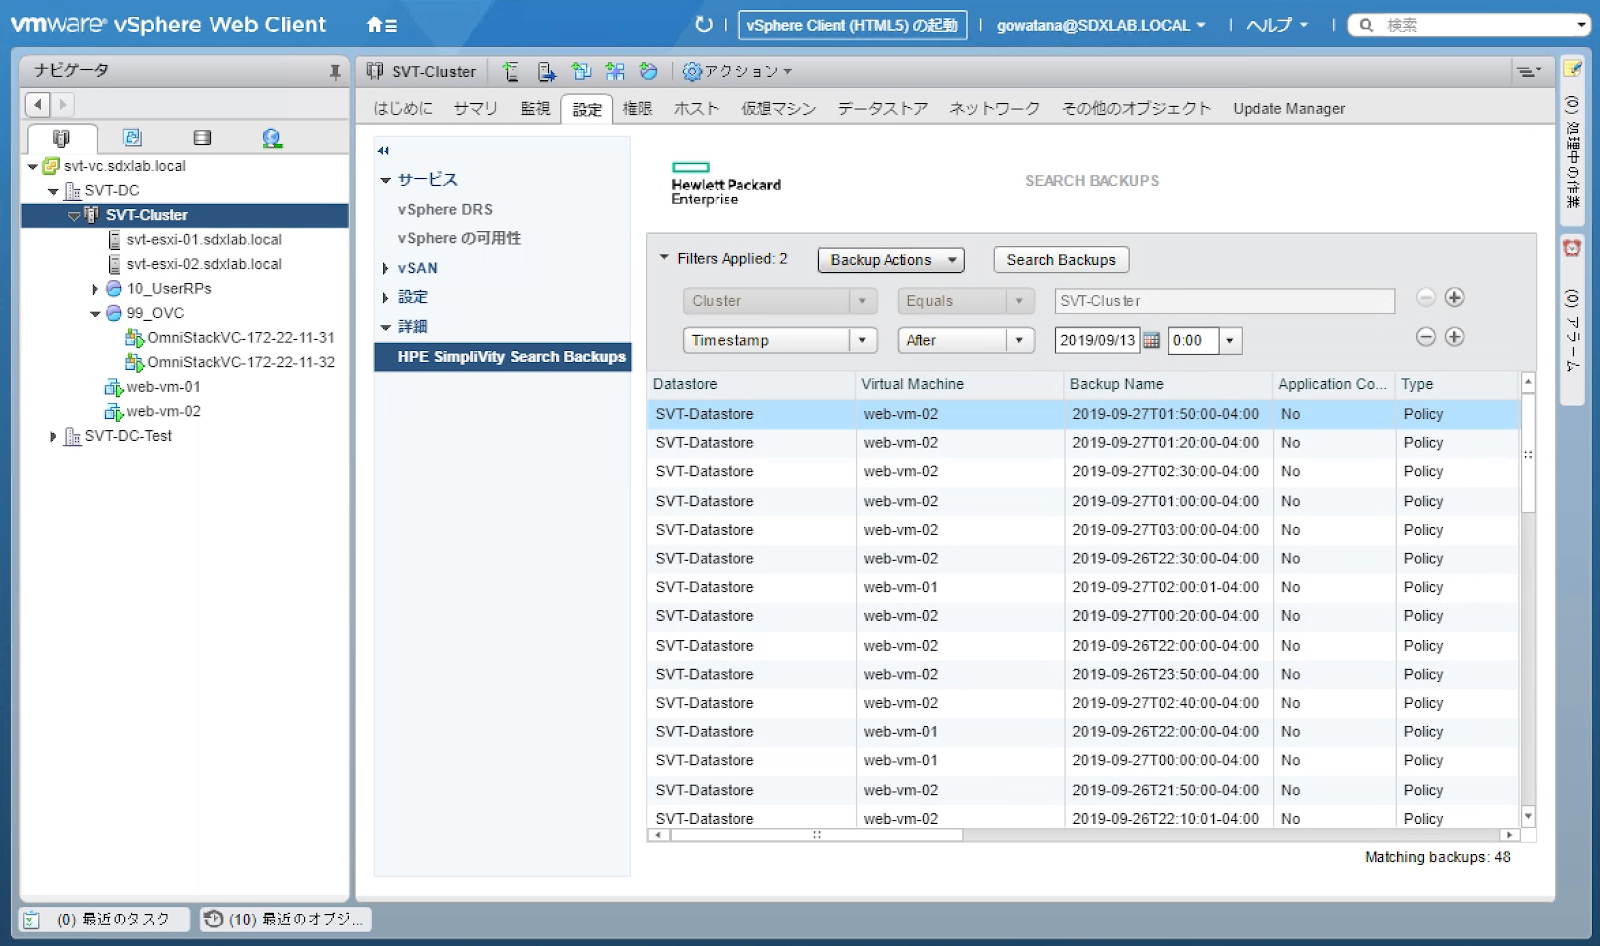The height and width of the screenshot is (946, 1600).
Task: Open recent objects panel at bottom
Action: [286, 919]
